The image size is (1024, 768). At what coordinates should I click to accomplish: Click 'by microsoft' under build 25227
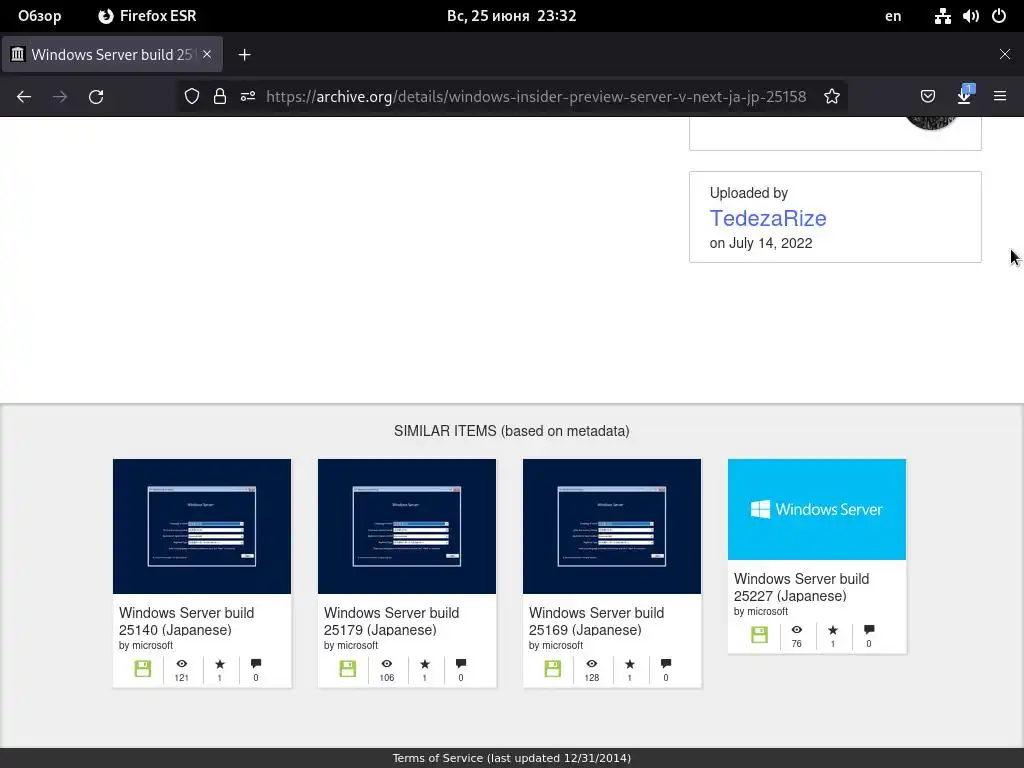pyautogui.click(x=761, y=611)
